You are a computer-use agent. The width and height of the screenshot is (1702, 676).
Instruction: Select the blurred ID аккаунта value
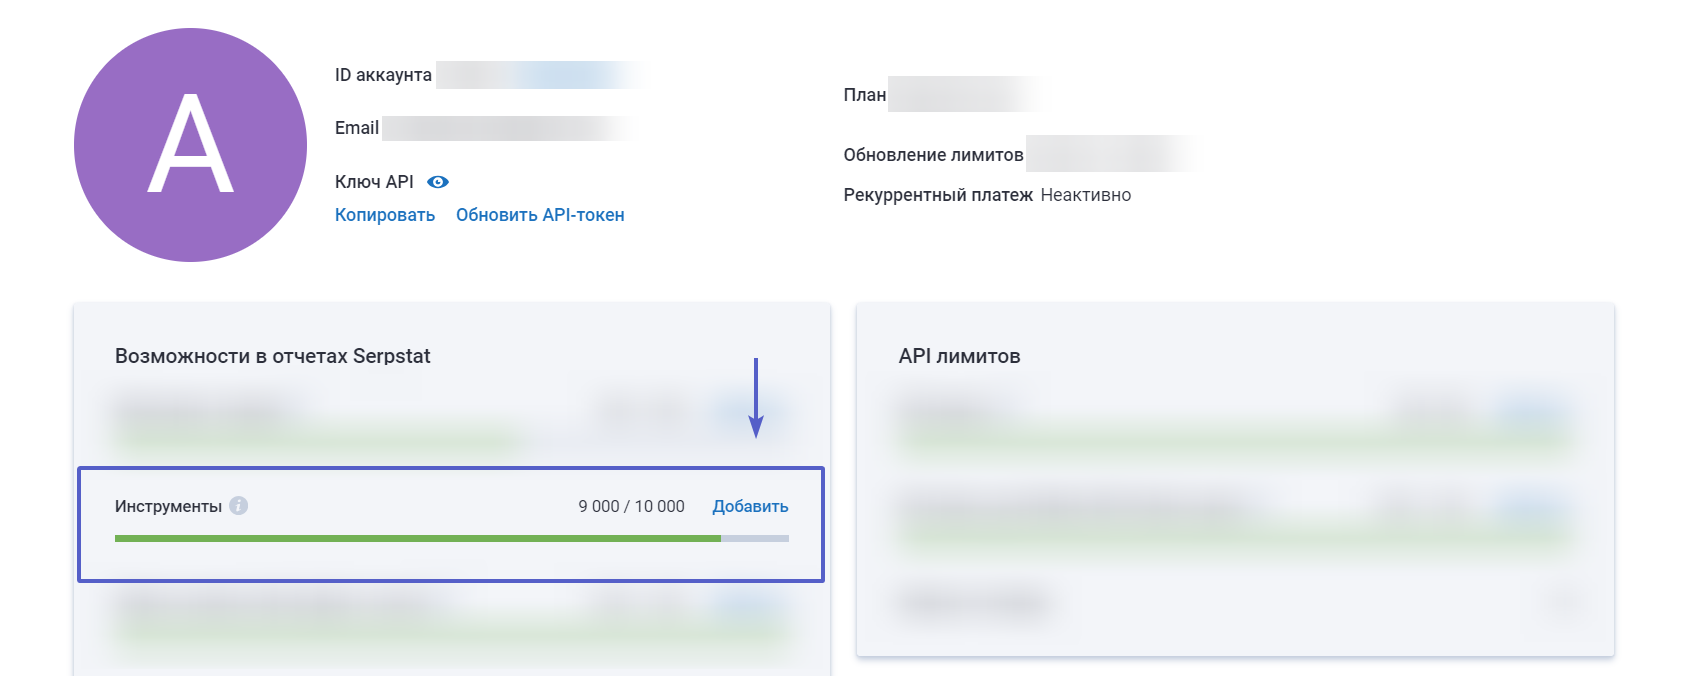point(540,75)
